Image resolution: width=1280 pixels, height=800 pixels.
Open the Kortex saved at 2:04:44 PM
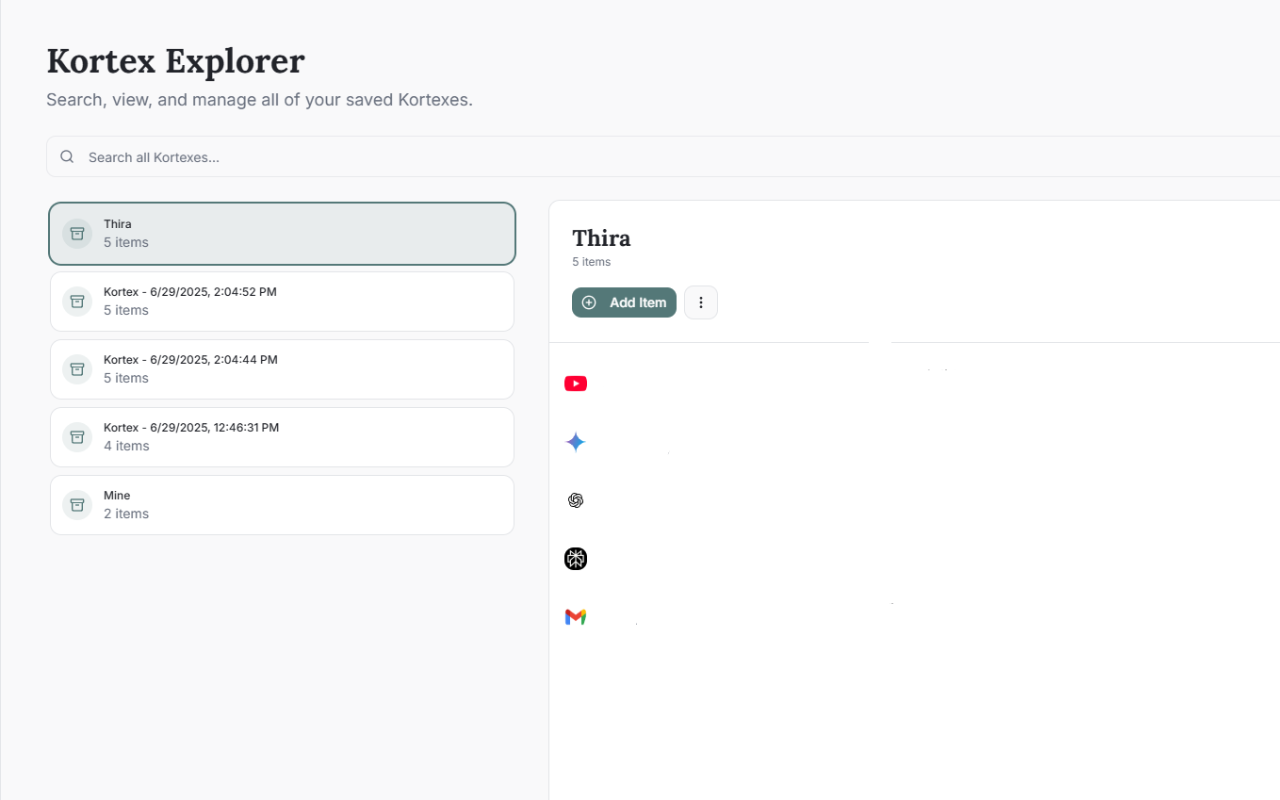pyautogui.click(x=281, y=369)
